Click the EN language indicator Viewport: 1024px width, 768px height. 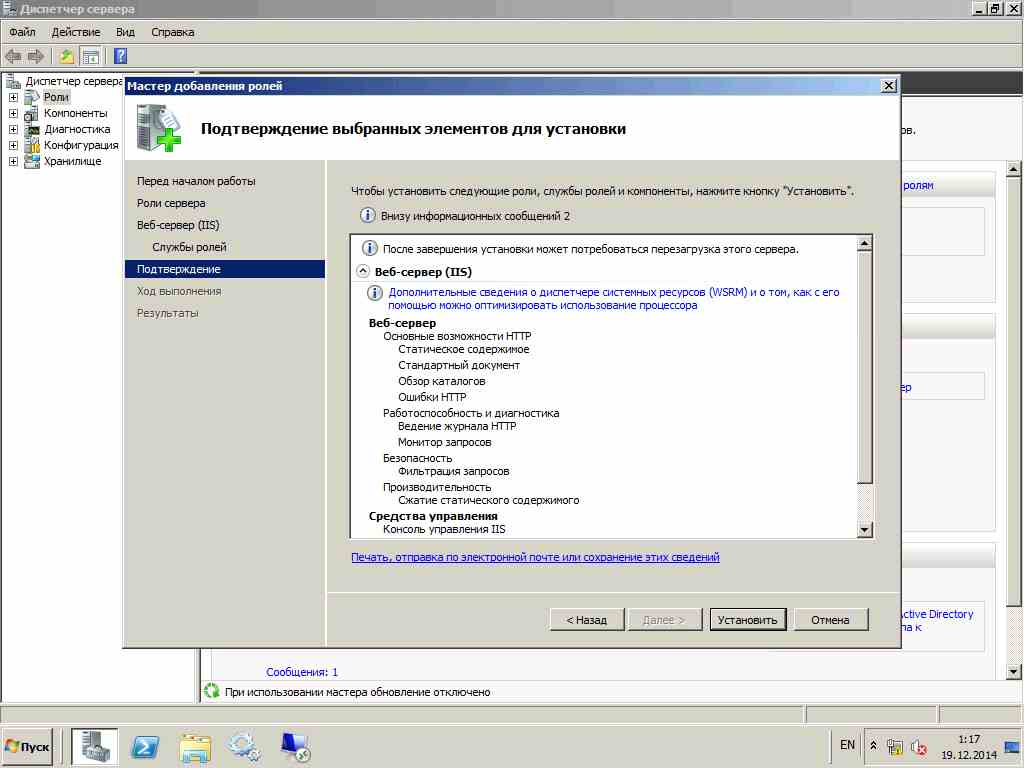click(x=847, y=745)
